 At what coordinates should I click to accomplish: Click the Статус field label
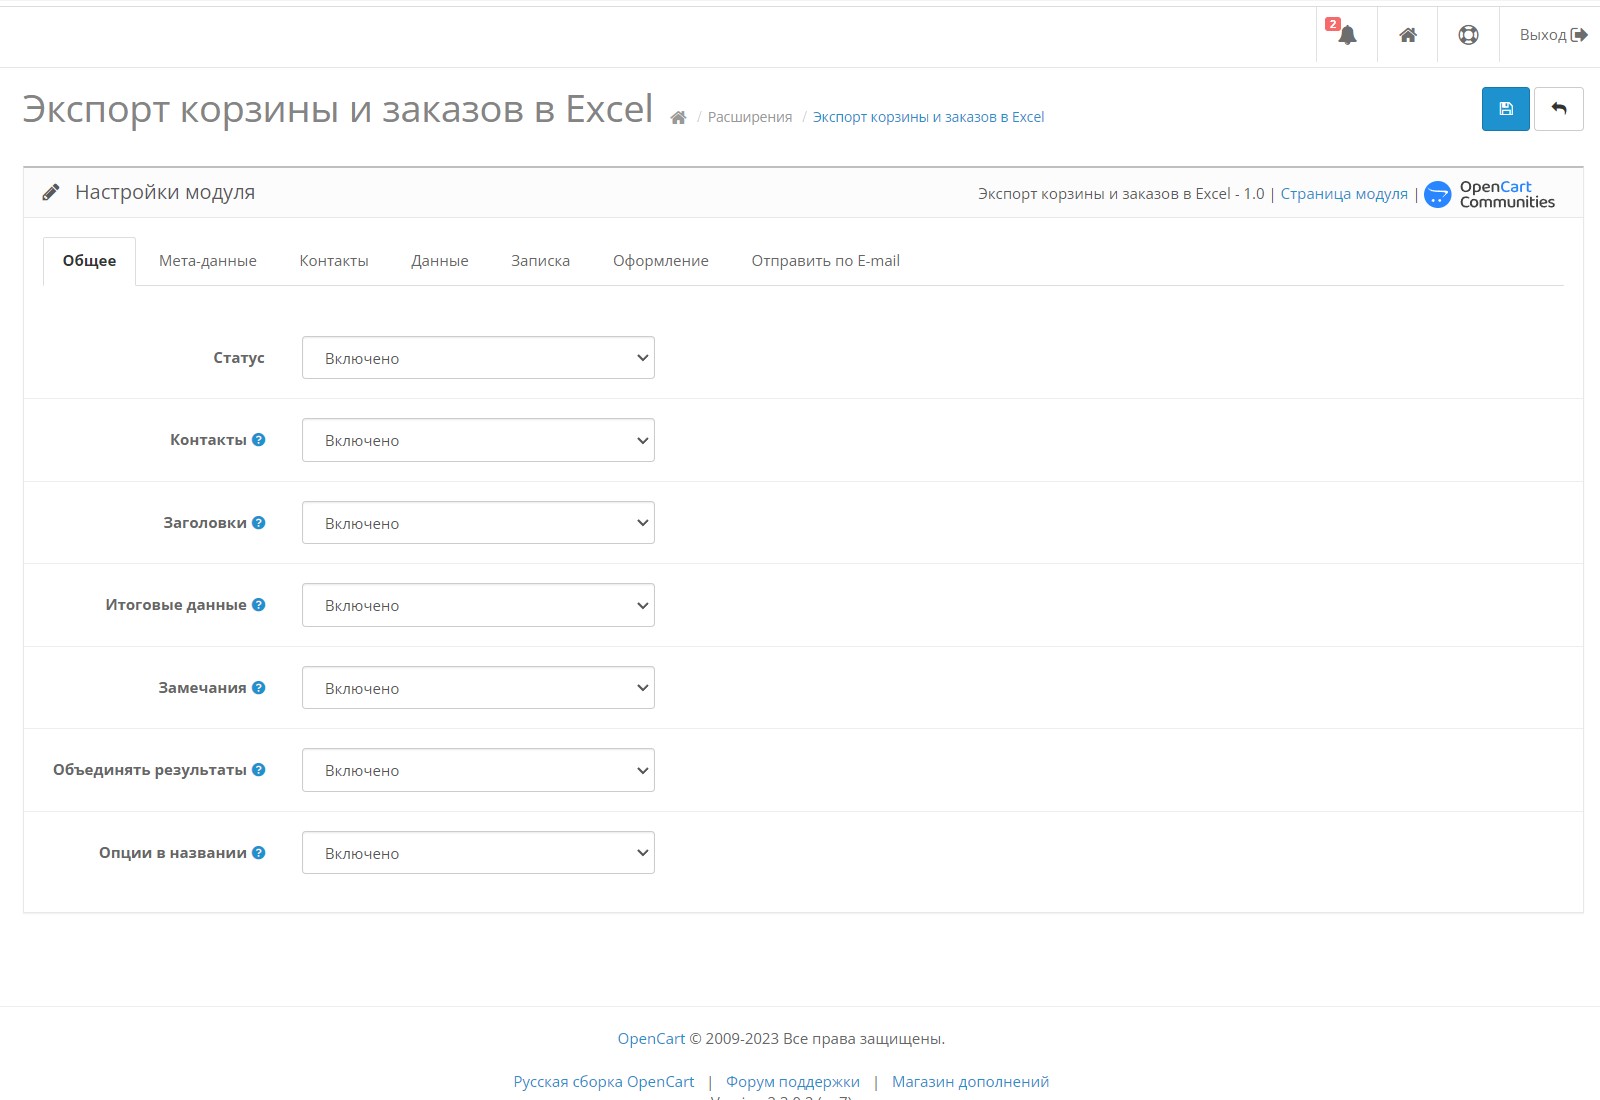[239, 358]
